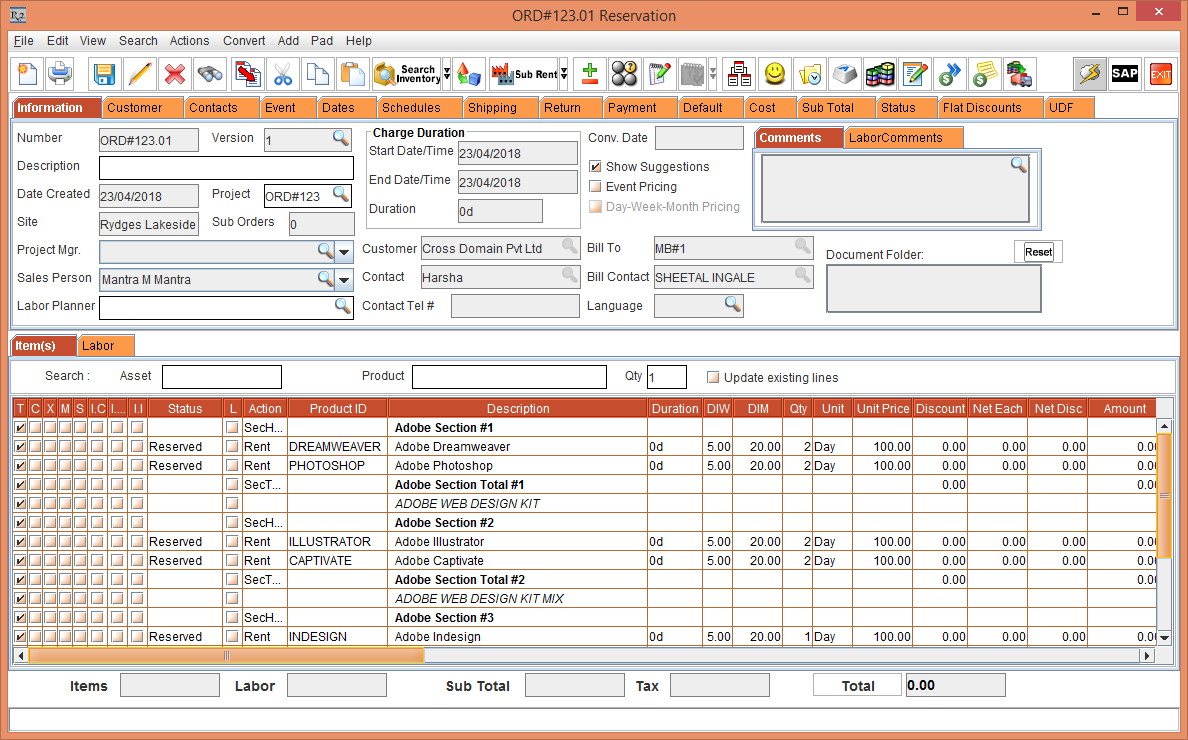Viewport: 1188px width, 740px height.
Task: Click the binoculars find icon
Action: pyautogui.click(x=209, y=74)
